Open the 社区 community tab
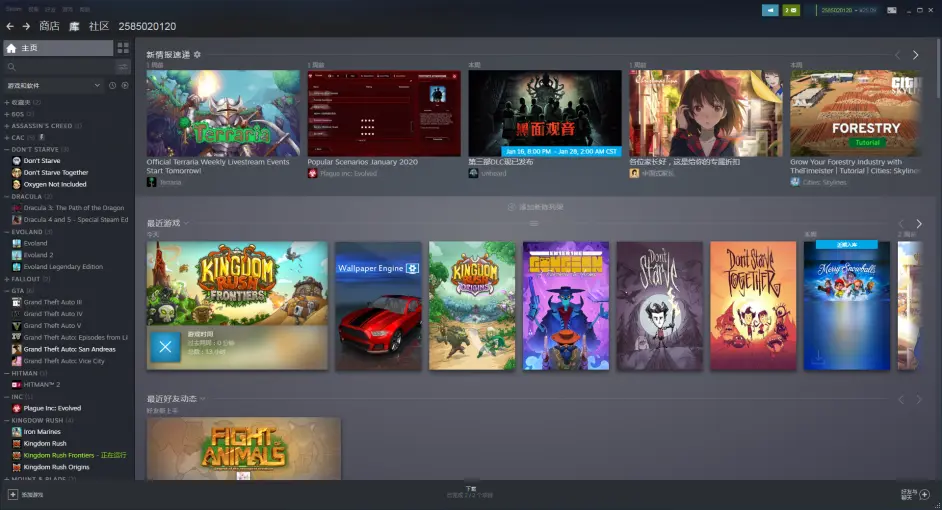The image size is (942, 510). coord(99,26)
